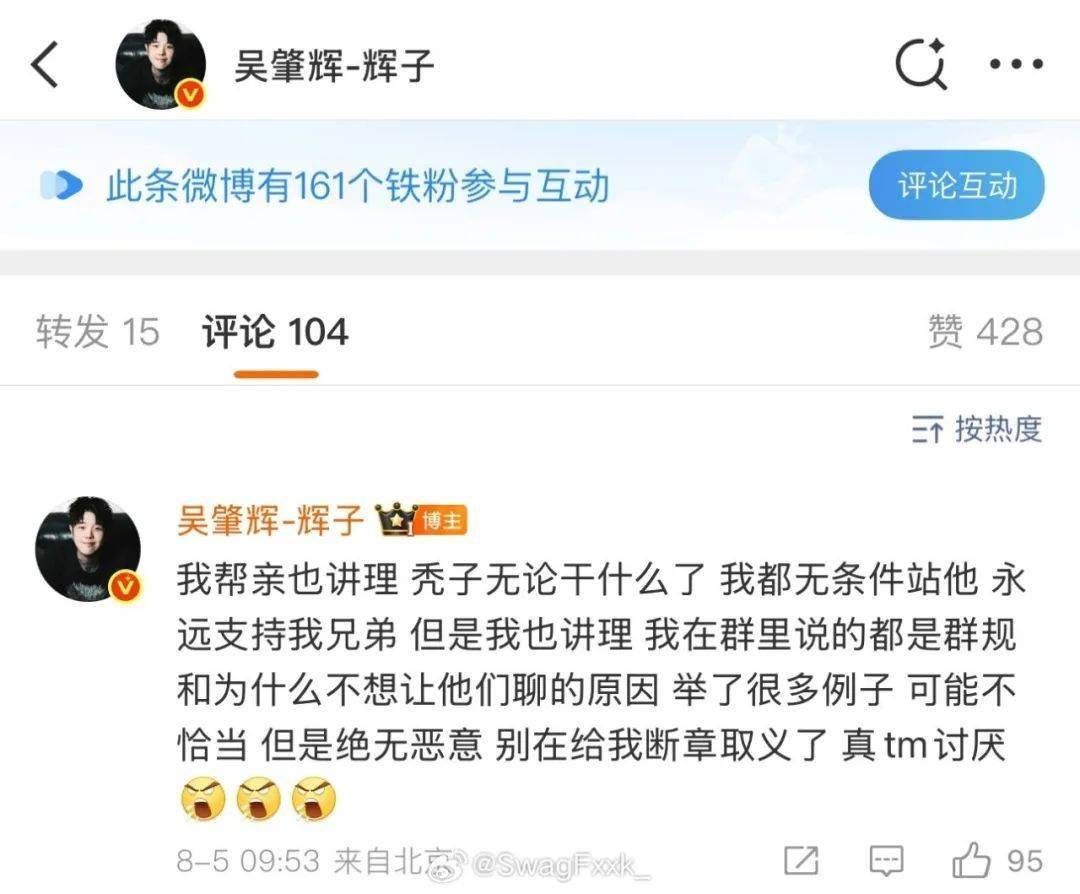Tap the commenter's avatar picture
Image resolution: width=1080 pixels, height=894 pixels.
(88, 549)
